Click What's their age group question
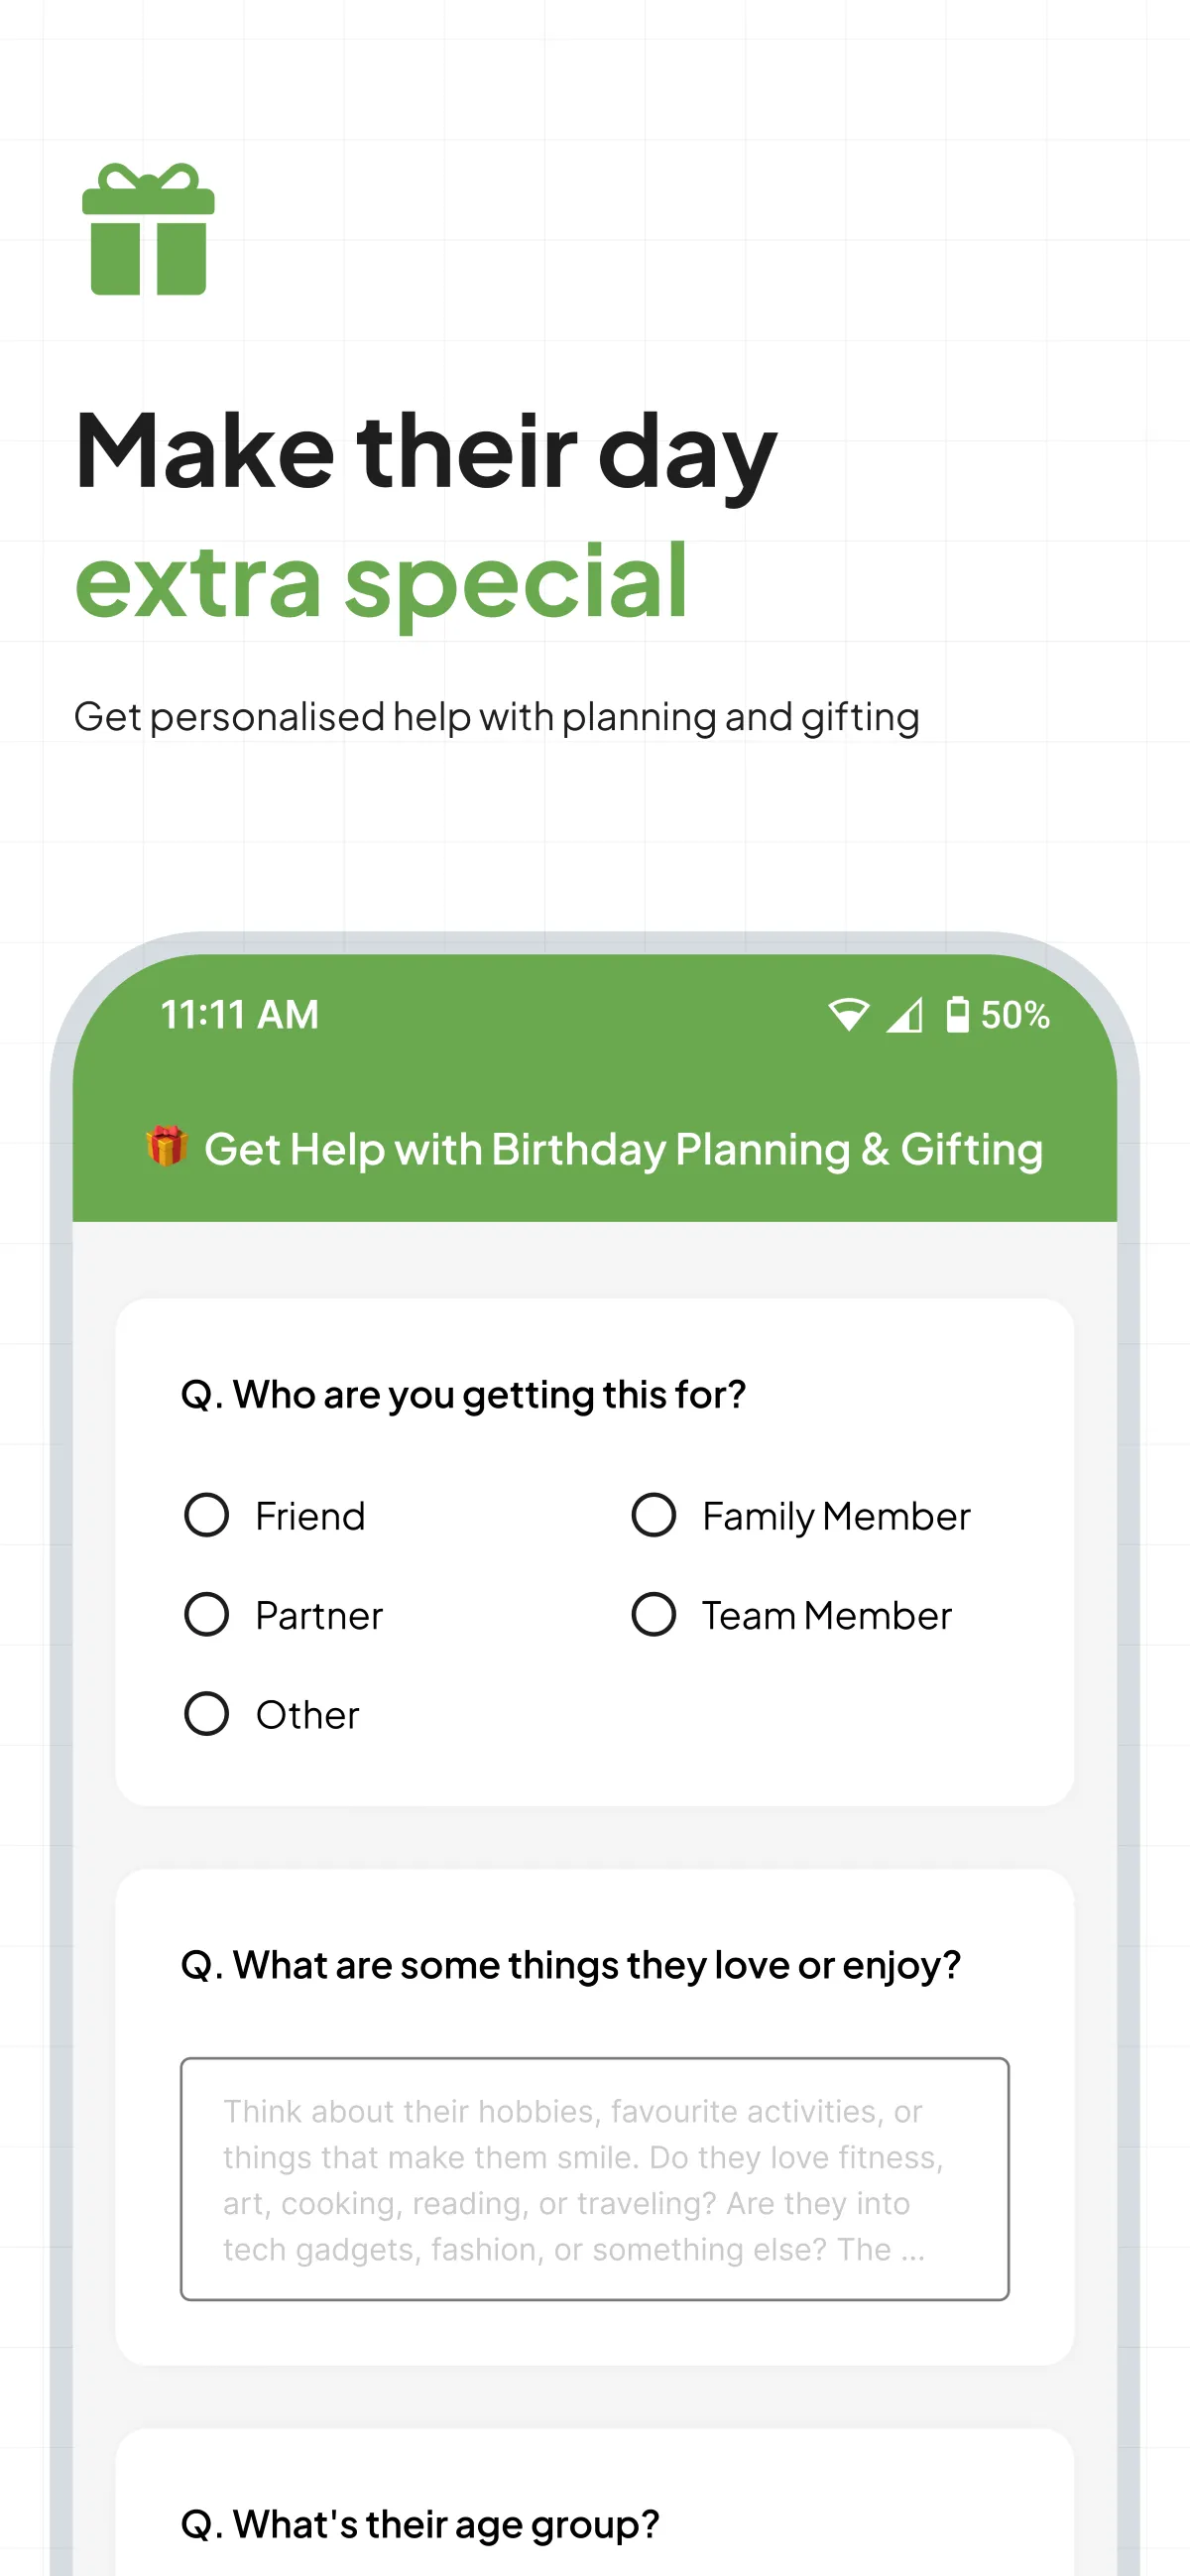1190x2576 pixels. click(x=420, y=2524)
